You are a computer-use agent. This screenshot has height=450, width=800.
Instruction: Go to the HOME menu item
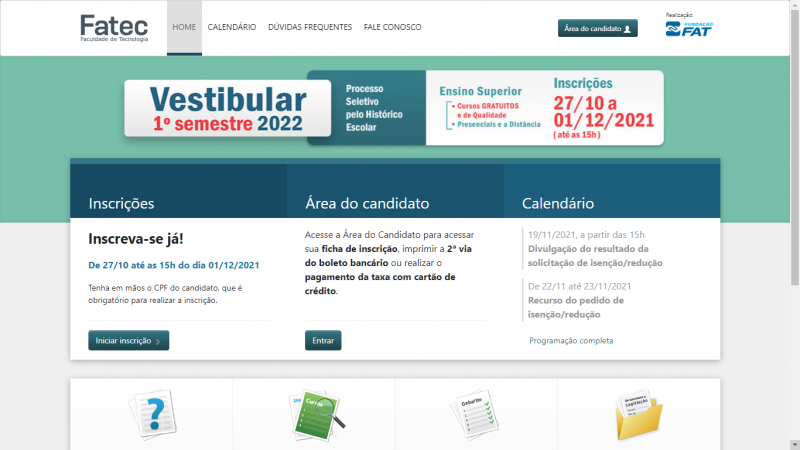click(x=184, y=27)
